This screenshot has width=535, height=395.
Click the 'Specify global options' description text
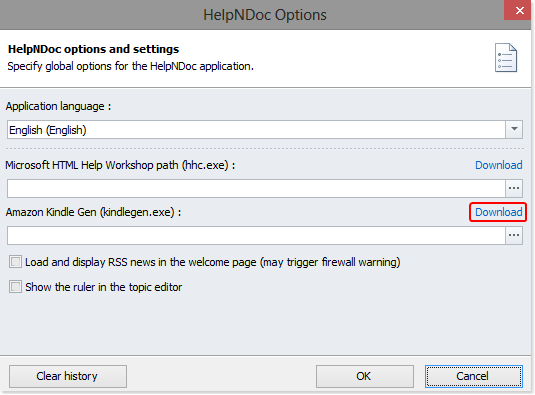click(131, 66)
